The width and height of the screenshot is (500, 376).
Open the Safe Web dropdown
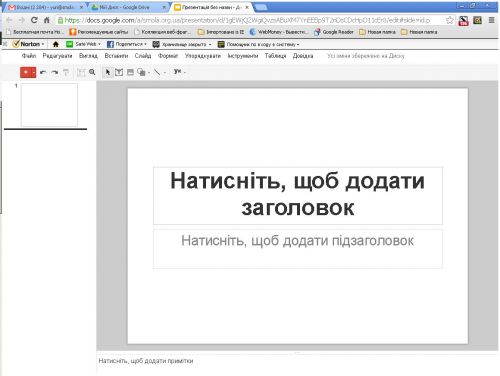(83, 44)
